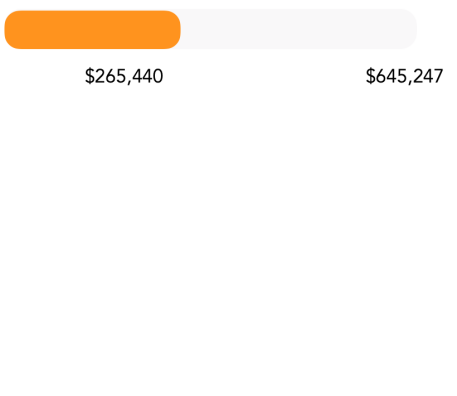Click the comma in the $645,247 label
The width and height of the screenshot is (457, 396).
pyautogui.click(x=410, y=82)
